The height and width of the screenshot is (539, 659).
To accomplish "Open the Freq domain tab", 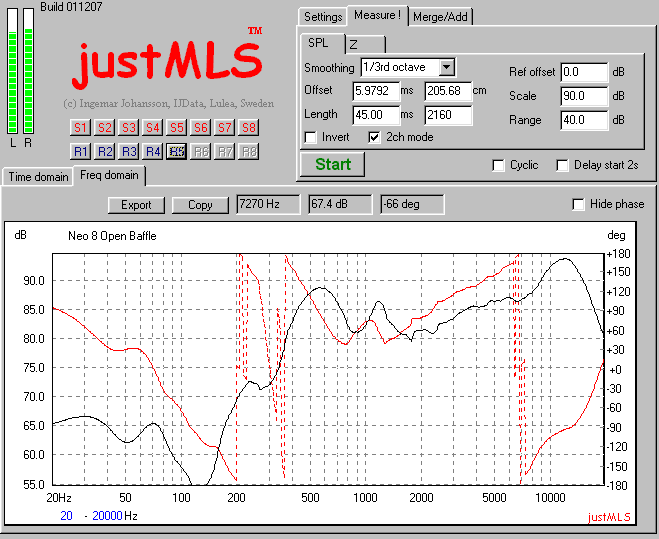I will tap(109, 175).
